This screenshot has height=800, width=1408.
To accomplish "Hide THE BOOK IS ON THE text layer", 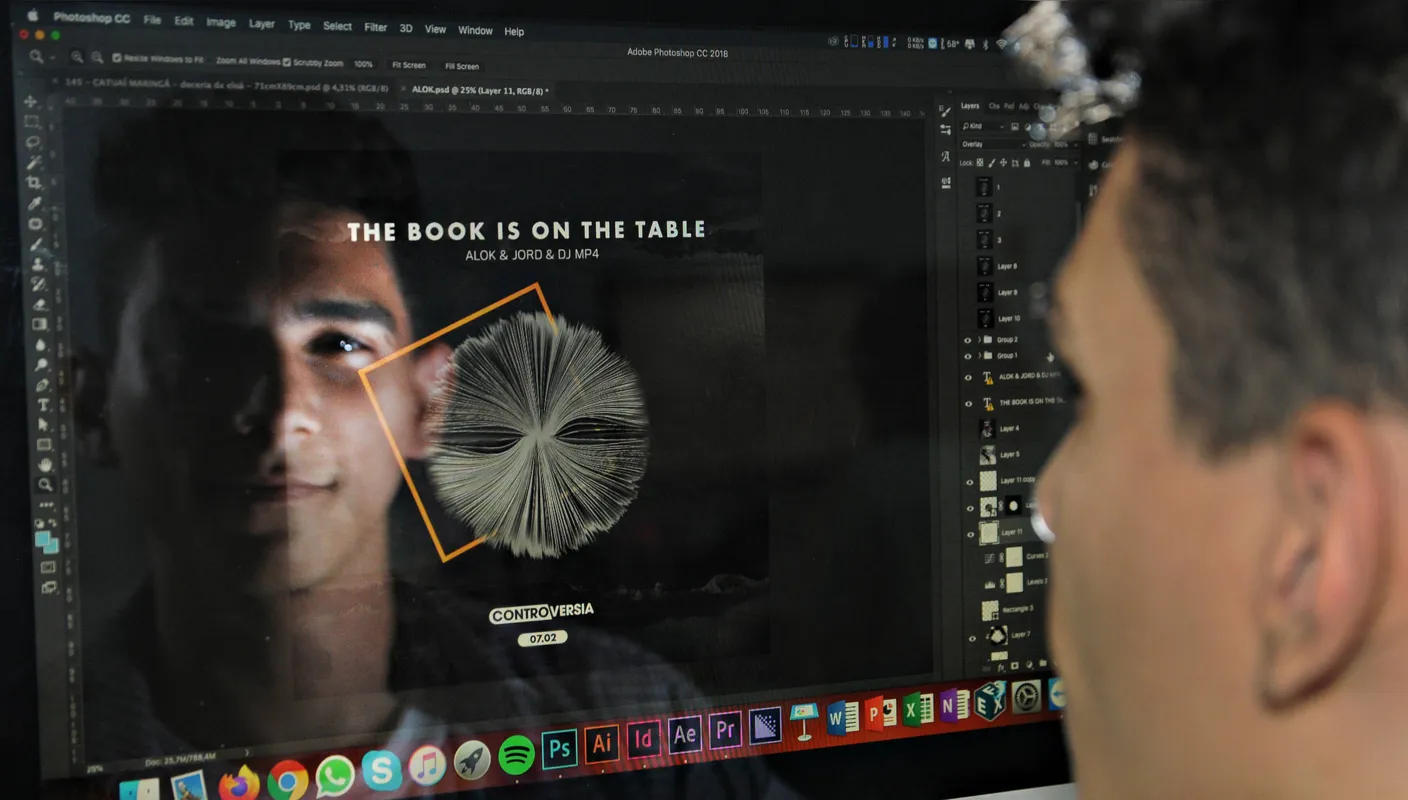I will [x=968, y=403].
